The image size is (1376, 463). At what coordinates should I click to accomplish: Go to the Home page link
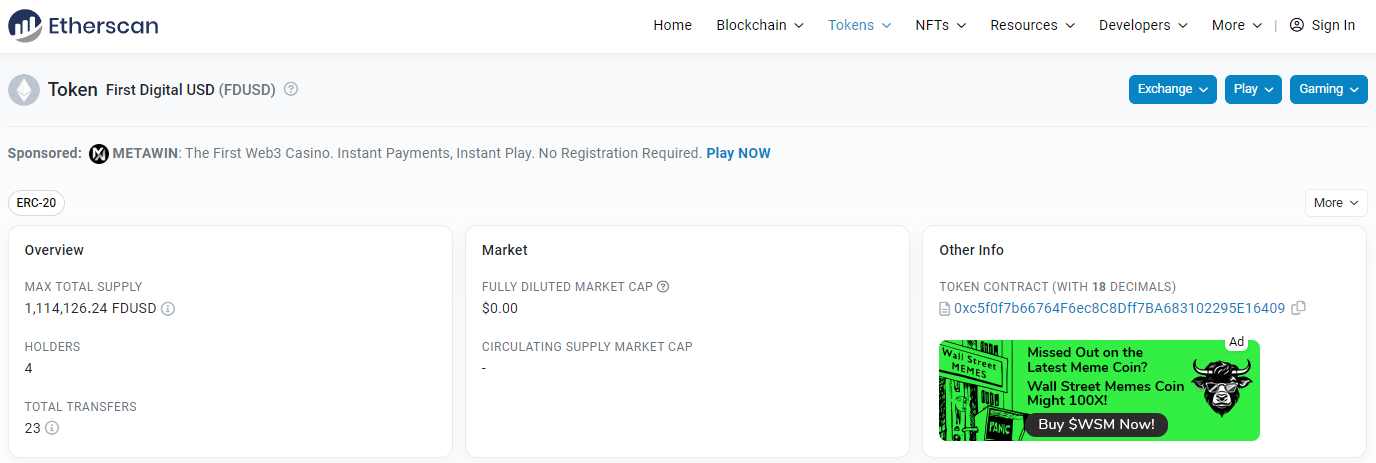coord(672,25)
